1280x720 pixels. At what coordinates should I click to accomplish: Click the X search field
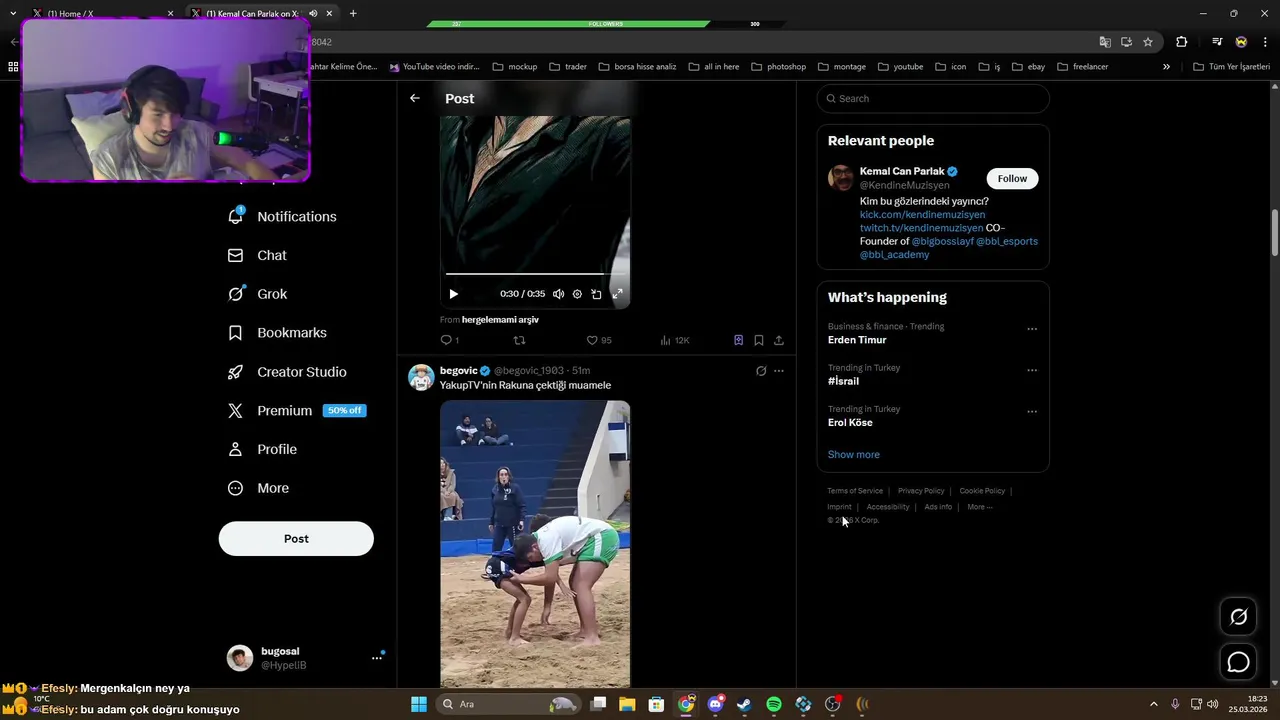click(x=933, y=98)
